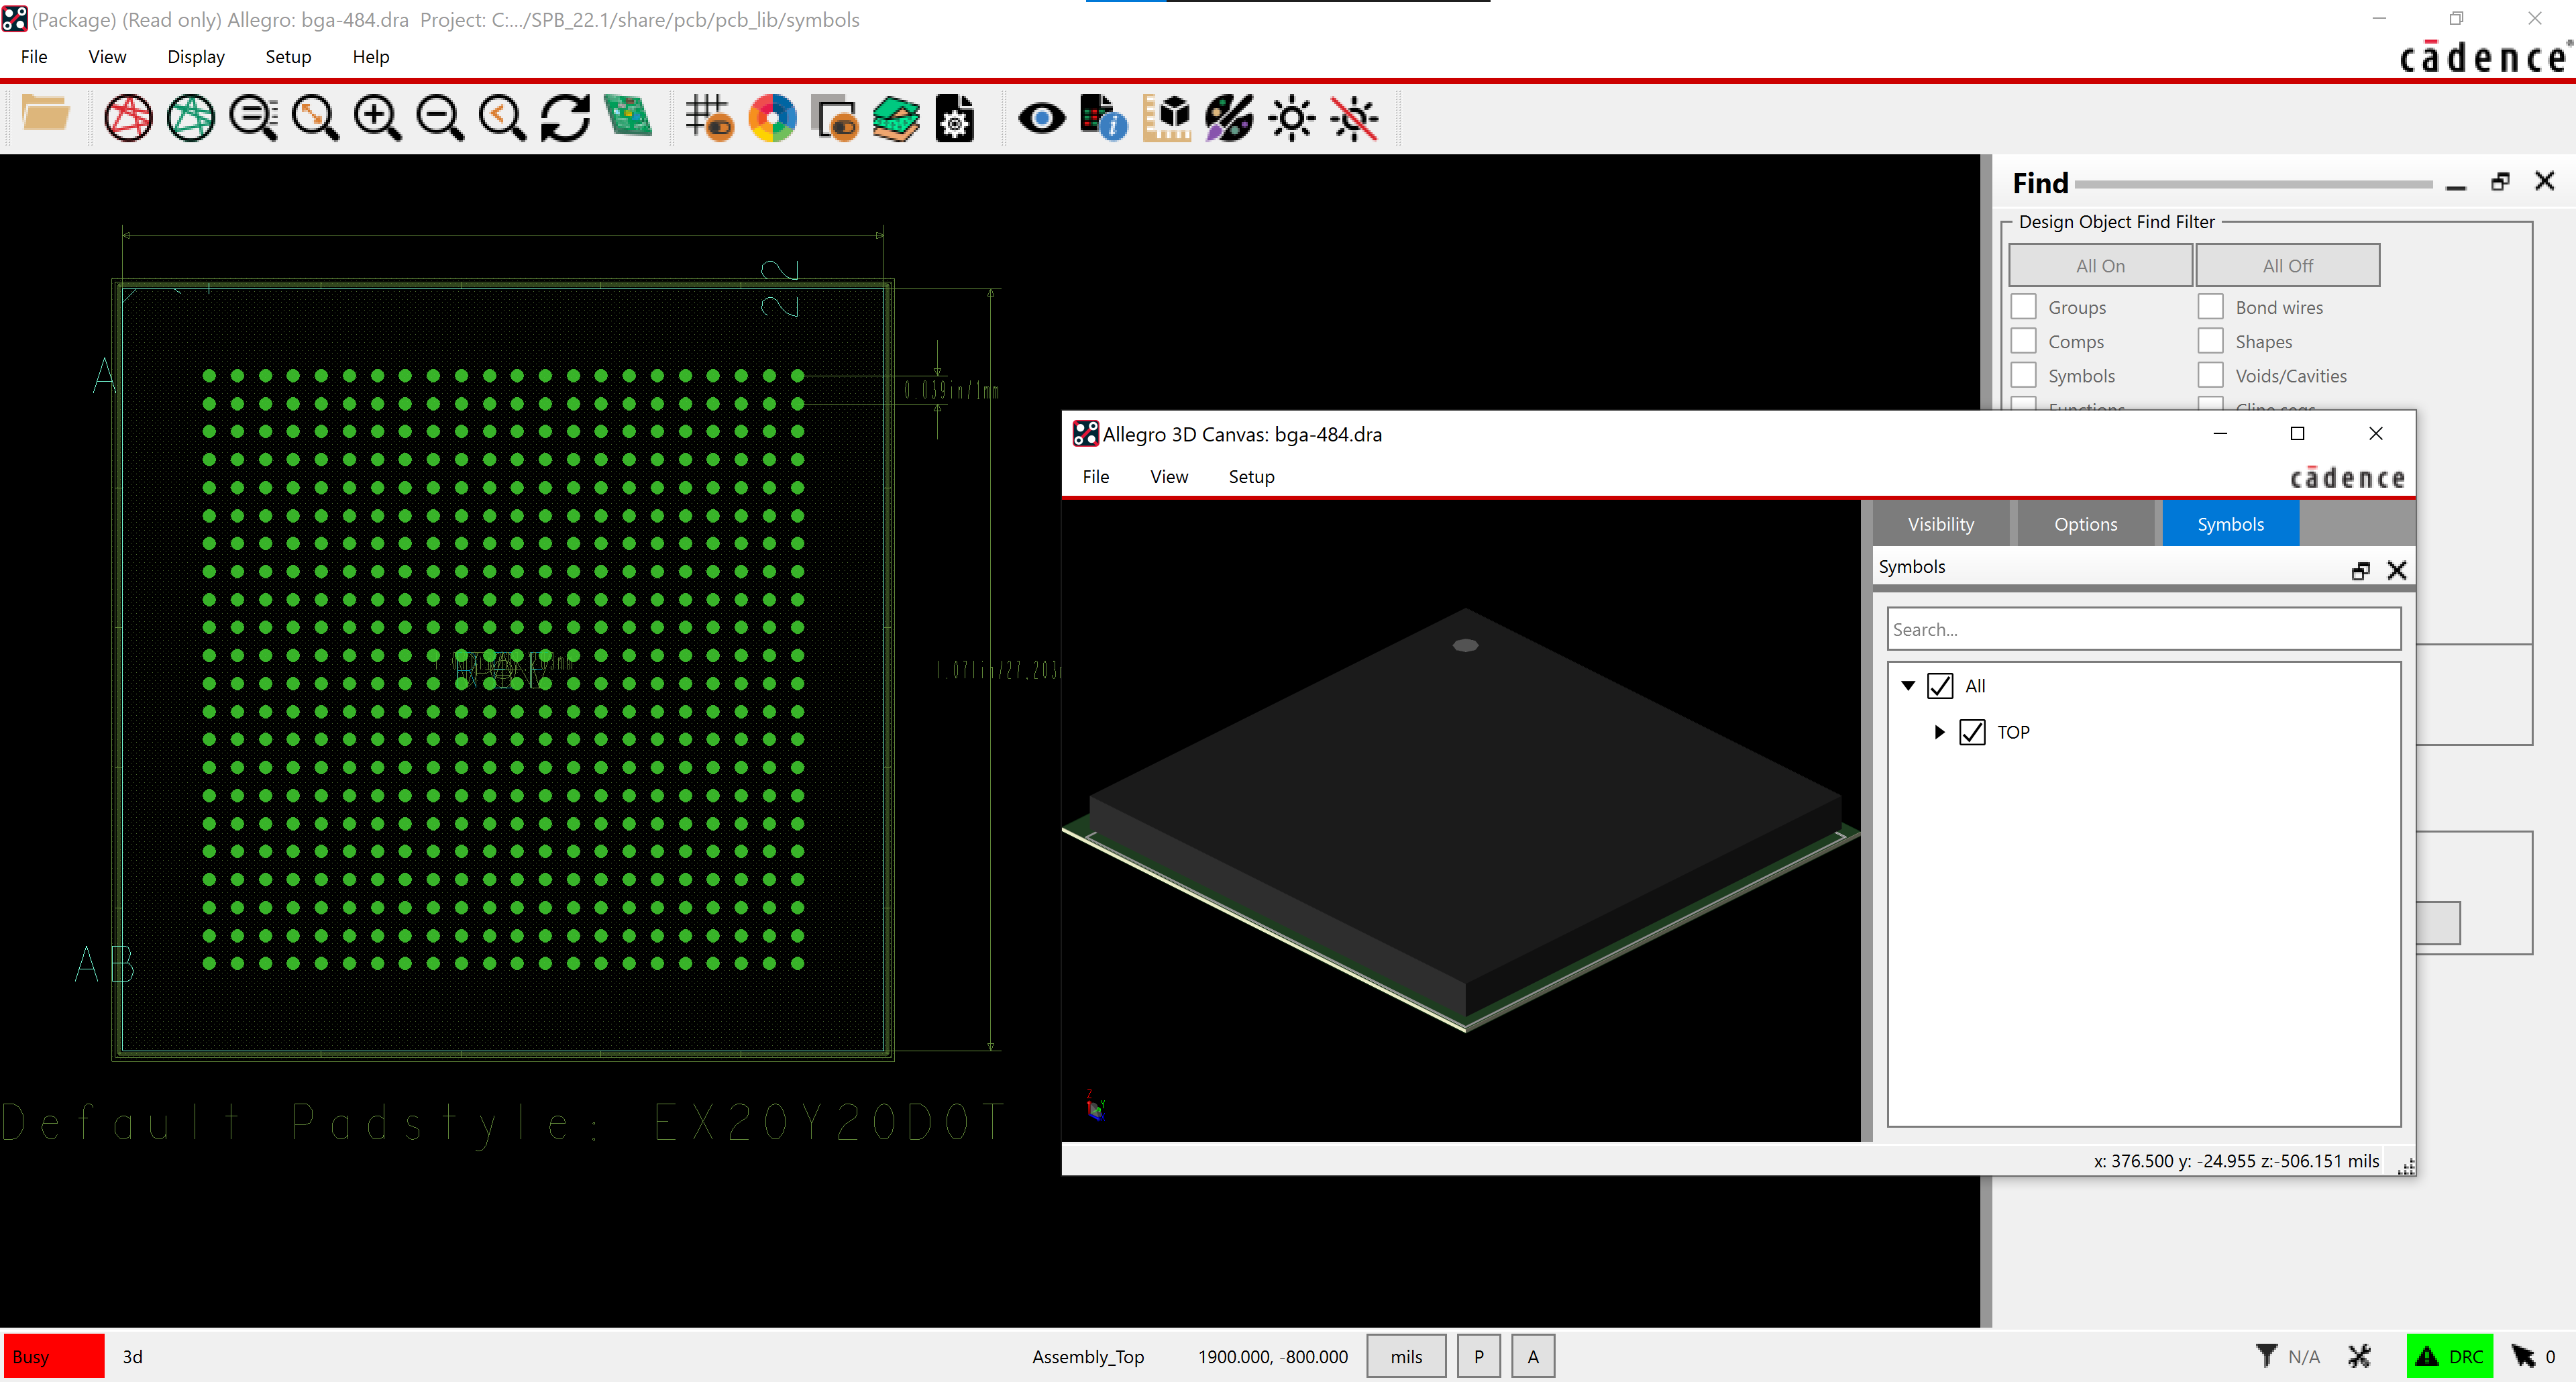Click the Highlight sun icon
Screen dimensions: 2576x1382
pyautogui.click(x=1292, y=118)
